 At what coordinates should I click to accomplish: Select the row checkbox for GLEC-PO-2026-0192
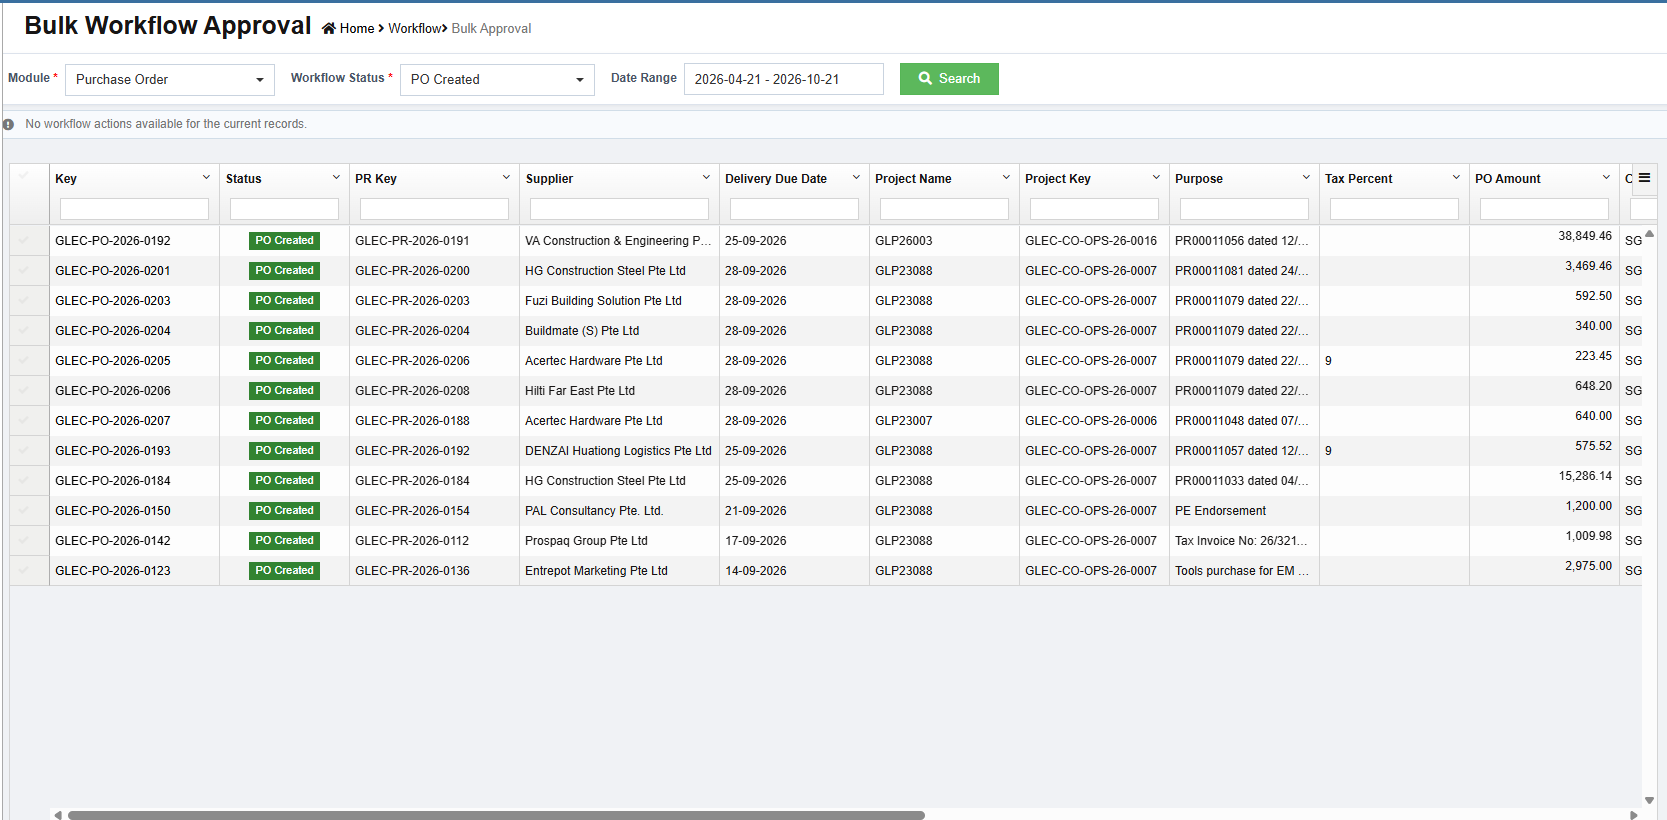click(24, 240)
